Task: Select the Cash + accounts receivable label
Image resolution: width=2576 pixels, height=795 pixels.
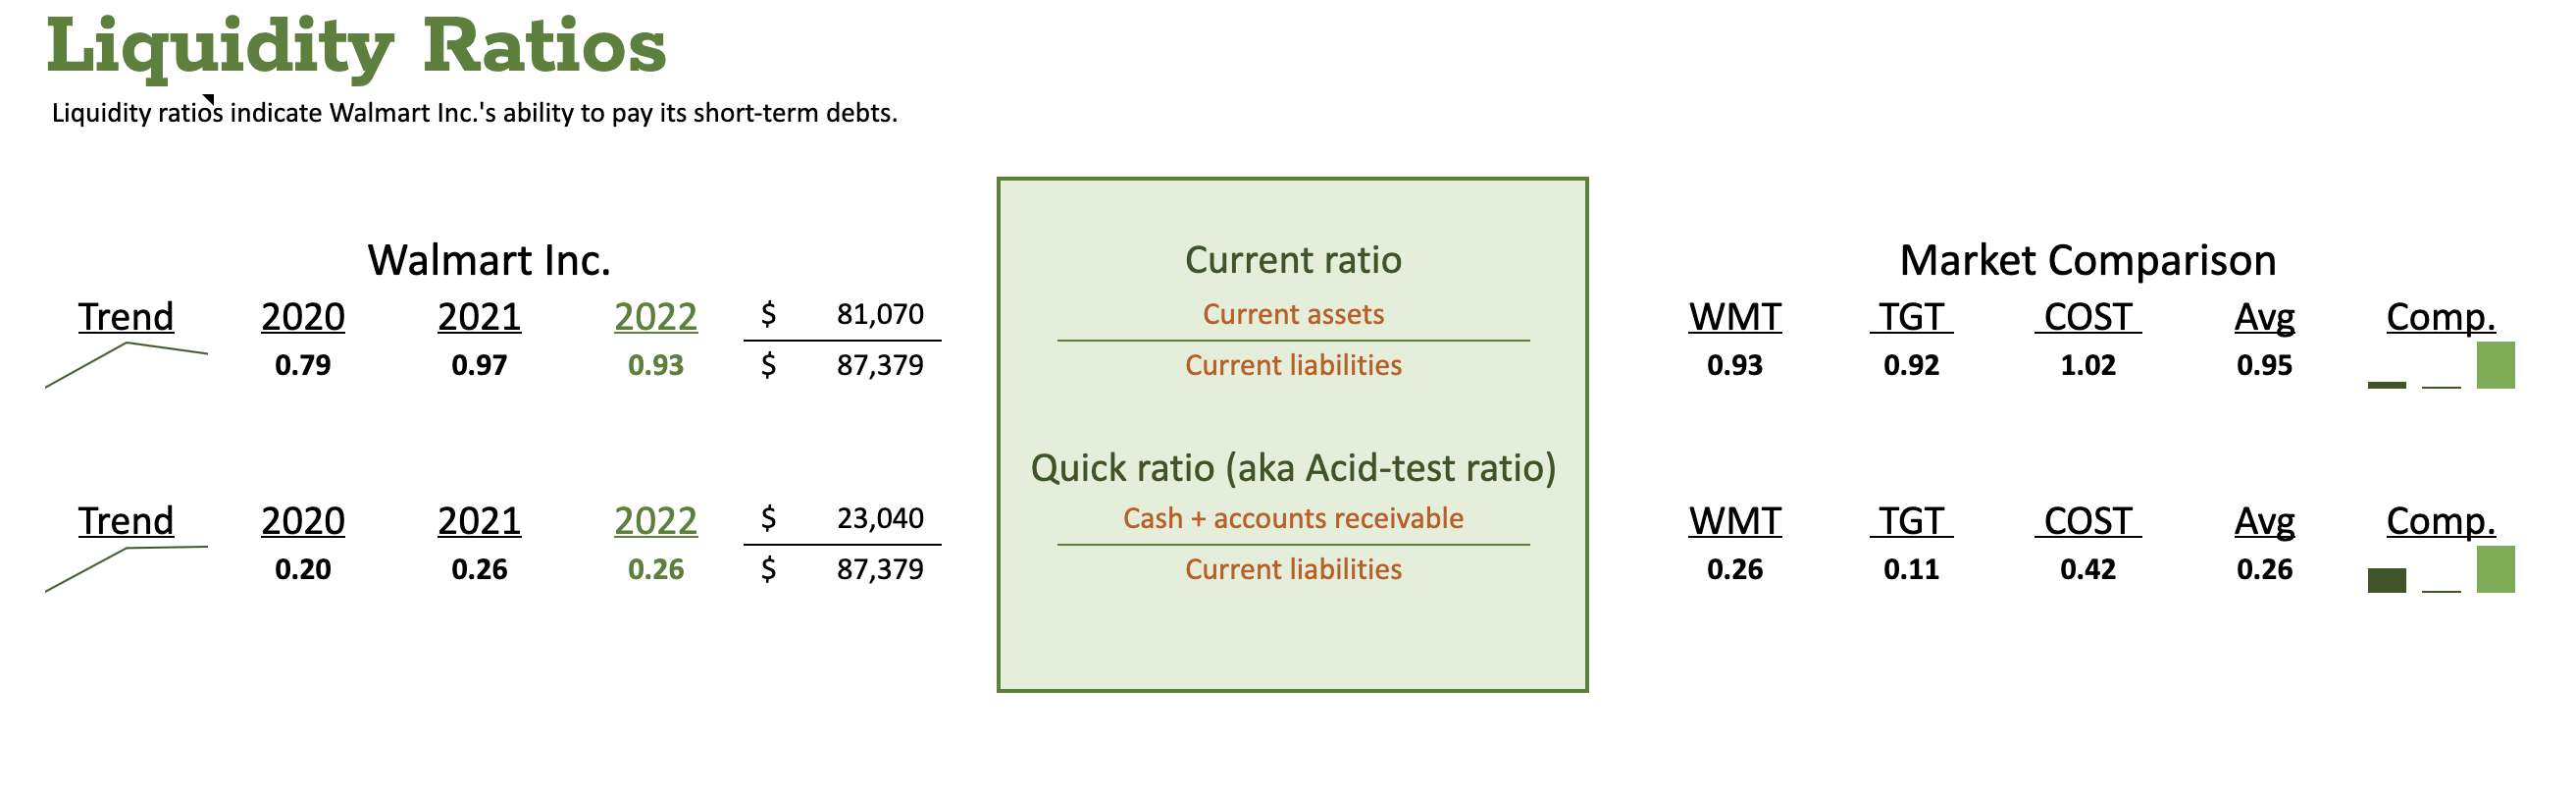Action: (x=1293, y=518)
